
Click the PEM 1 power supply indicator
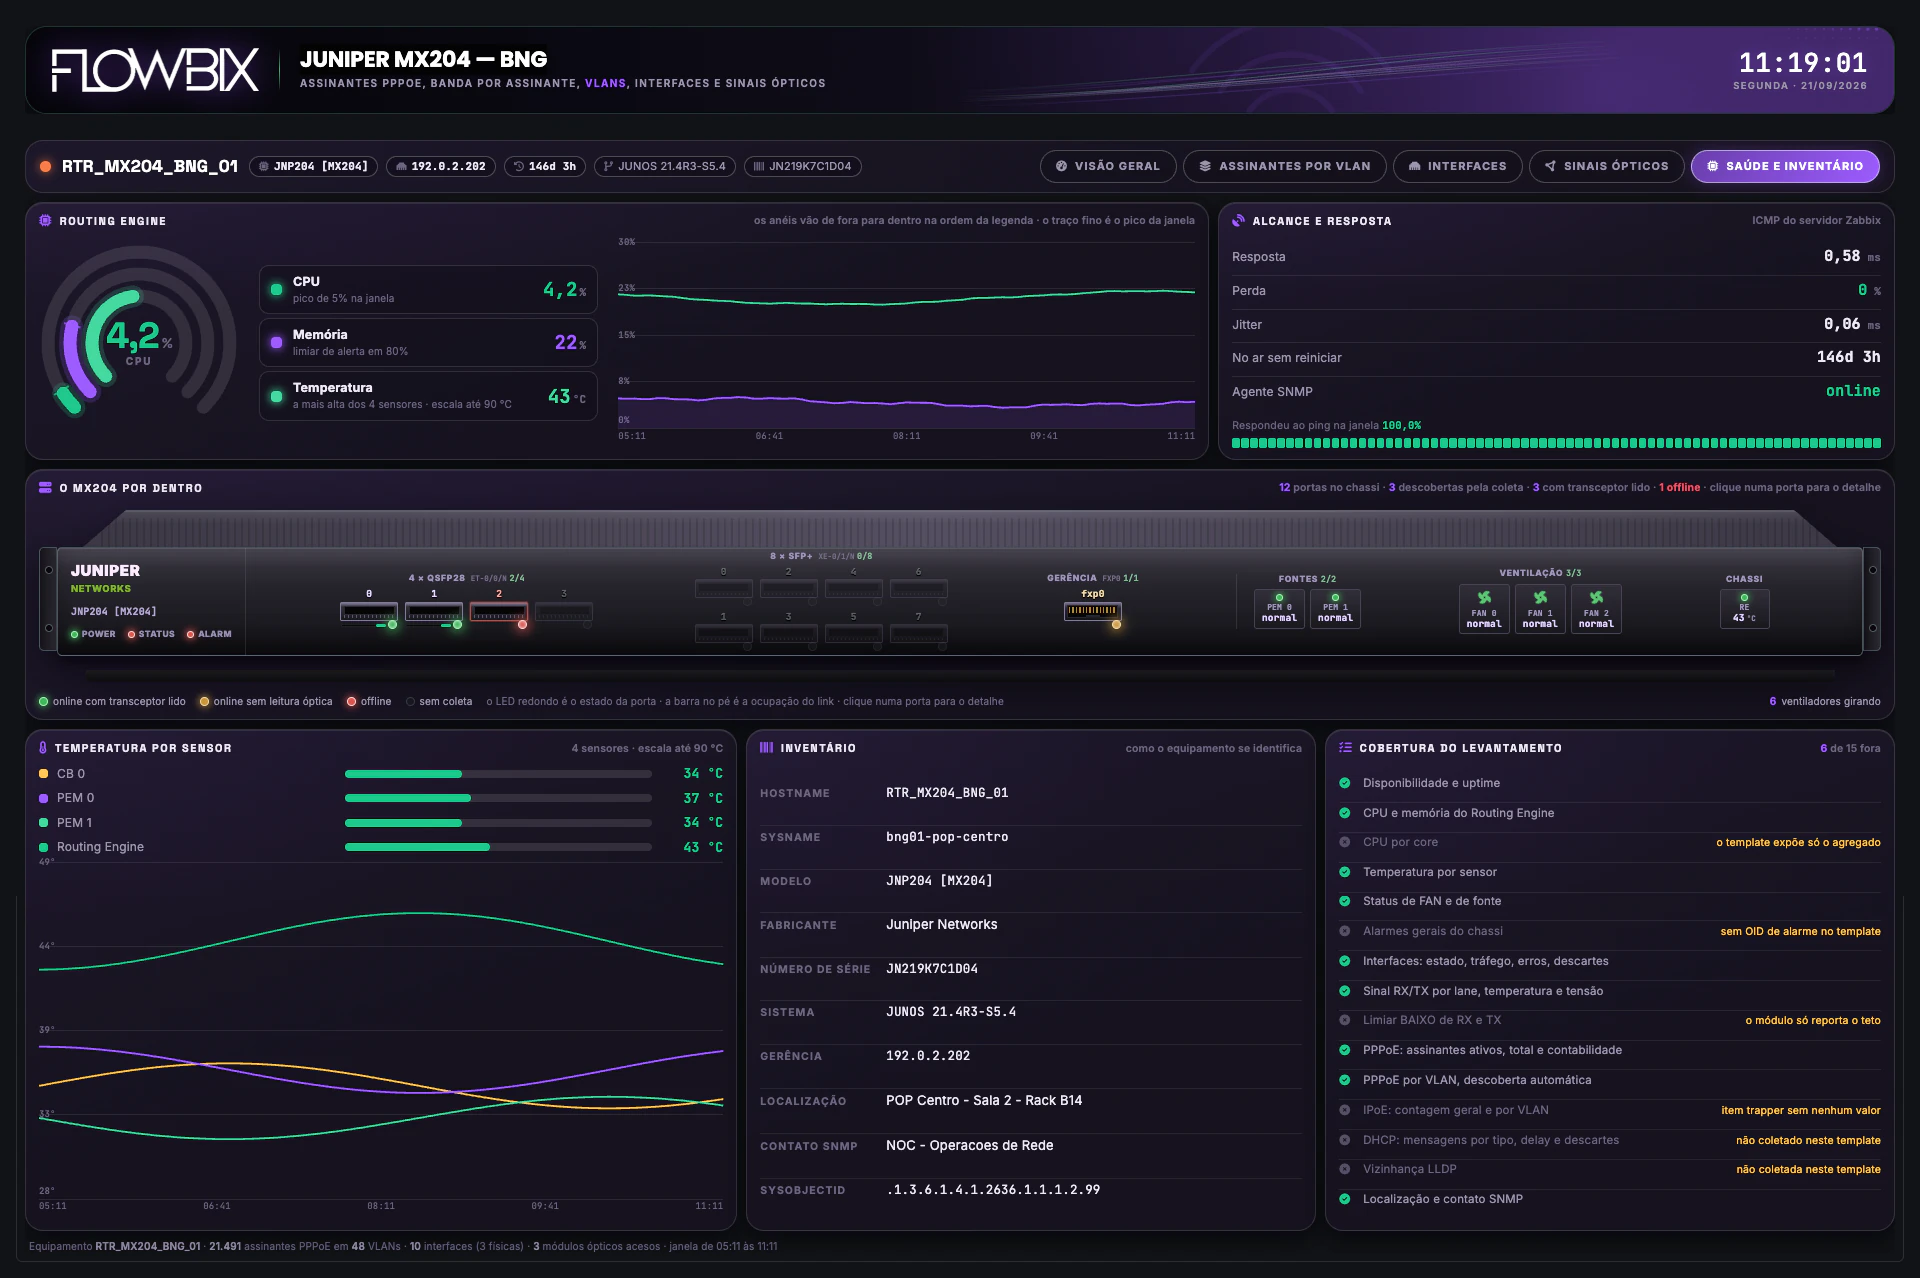pos(1335,608)
